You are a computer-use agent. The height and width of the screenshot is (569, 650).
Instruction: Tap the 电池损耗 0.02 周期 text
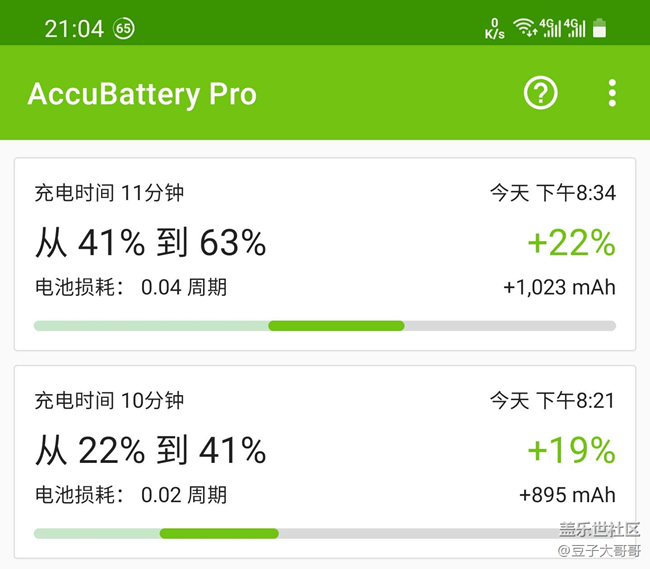pyautogui.click(x=131, y=495)
